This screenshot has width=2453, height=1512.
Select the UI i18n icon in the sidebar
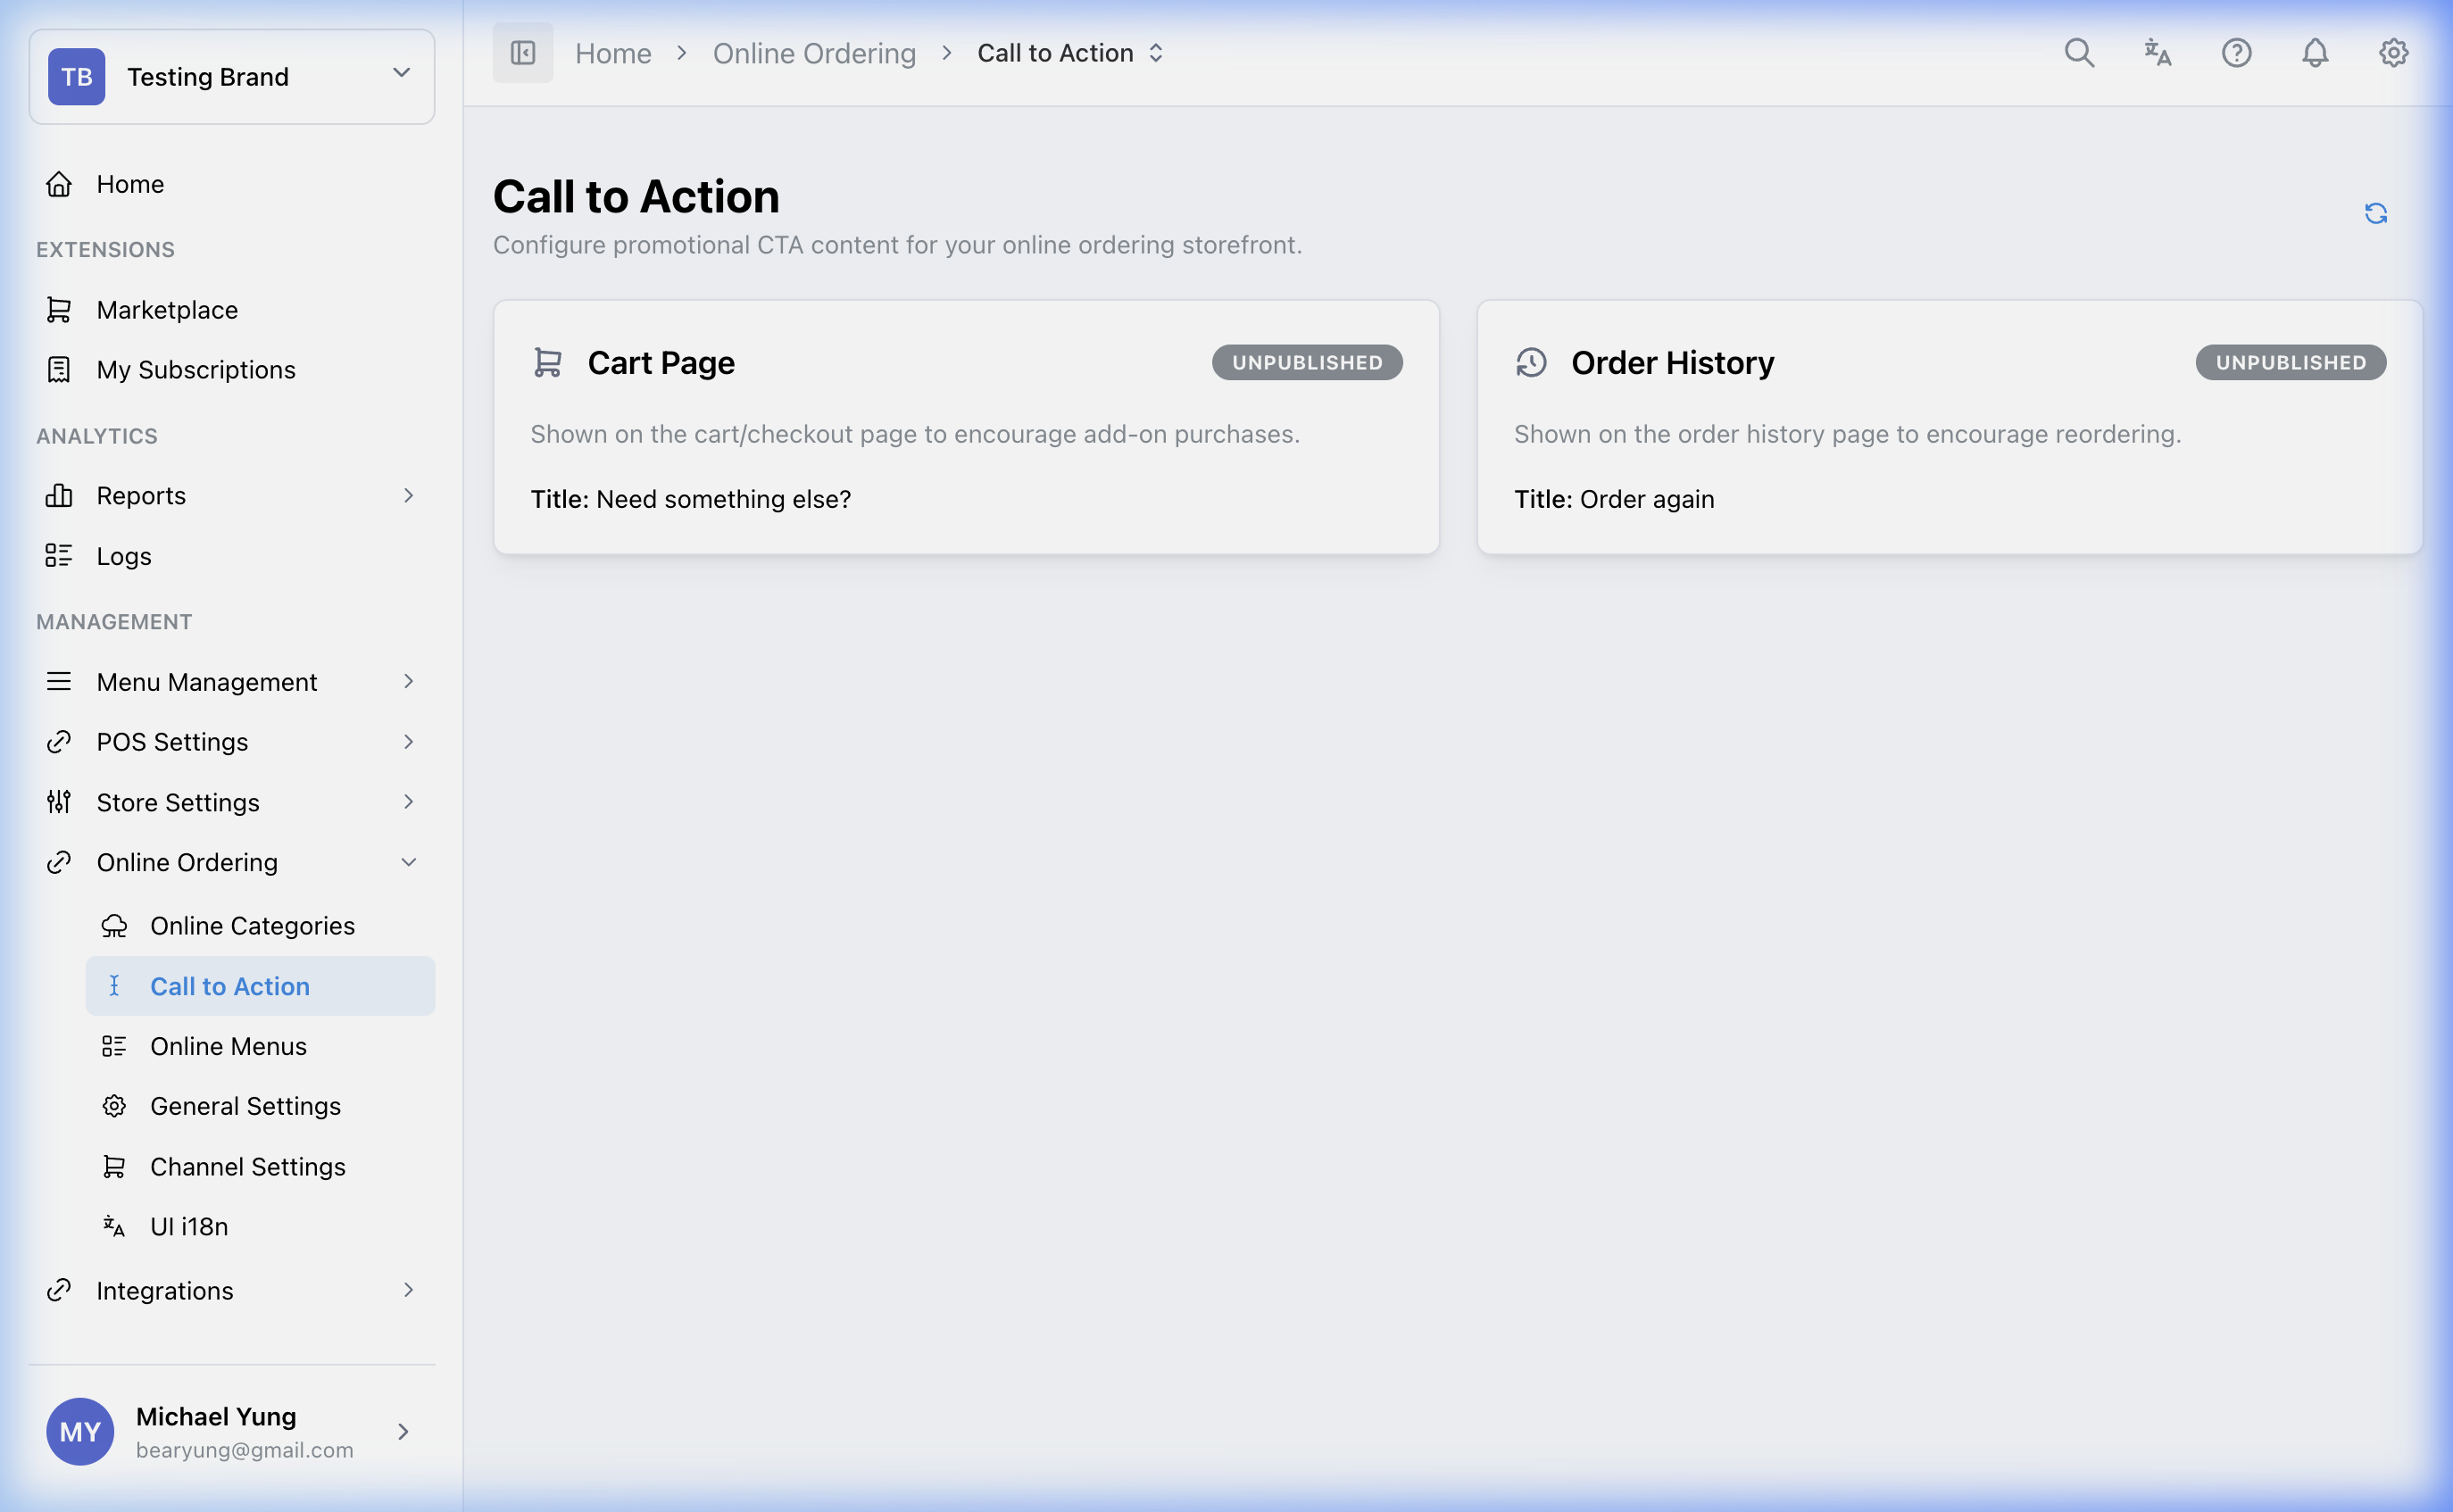click(x=114, y=1226)
